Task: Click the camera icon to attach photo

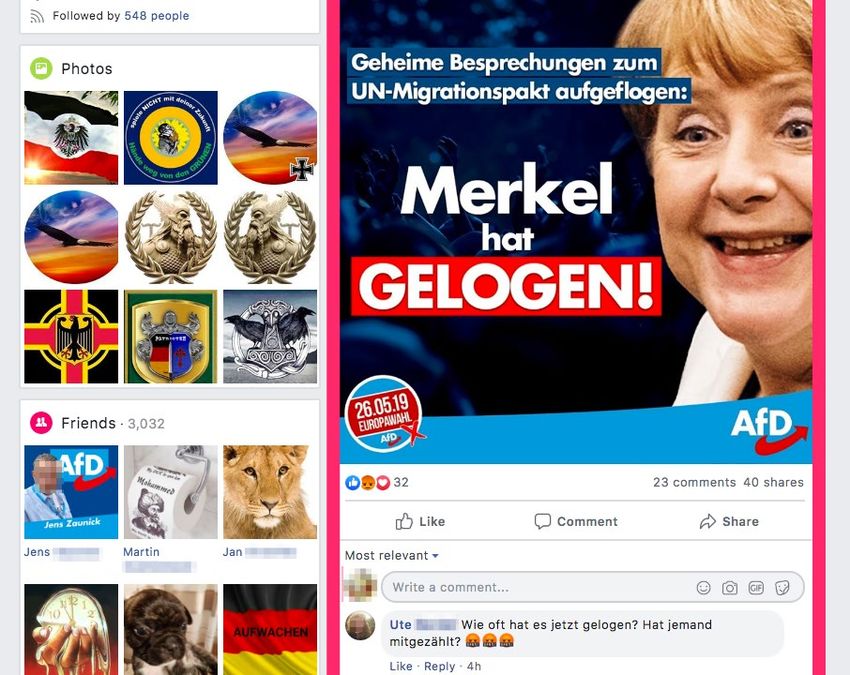Action: tap(730, 588)
